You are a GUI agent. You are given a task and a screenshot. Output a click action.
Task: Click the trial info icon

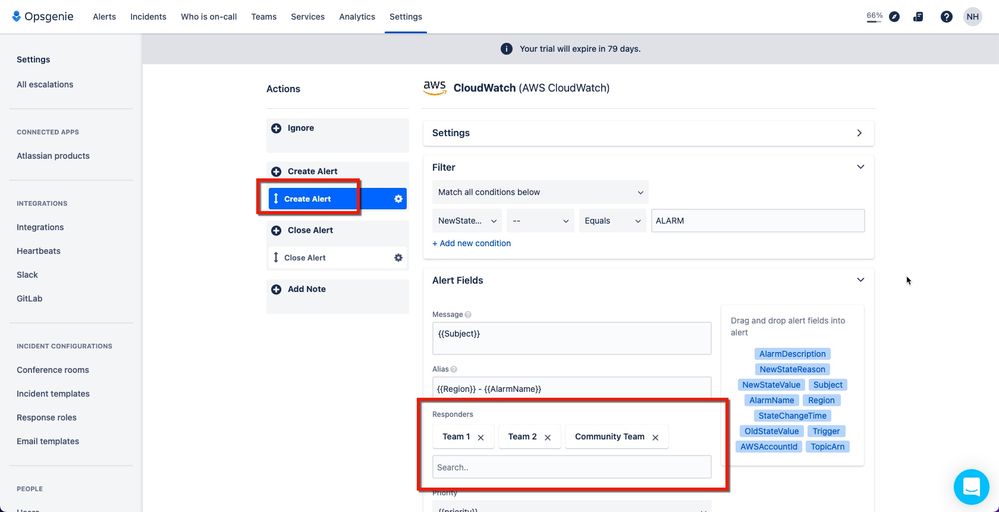coord(507,48)
